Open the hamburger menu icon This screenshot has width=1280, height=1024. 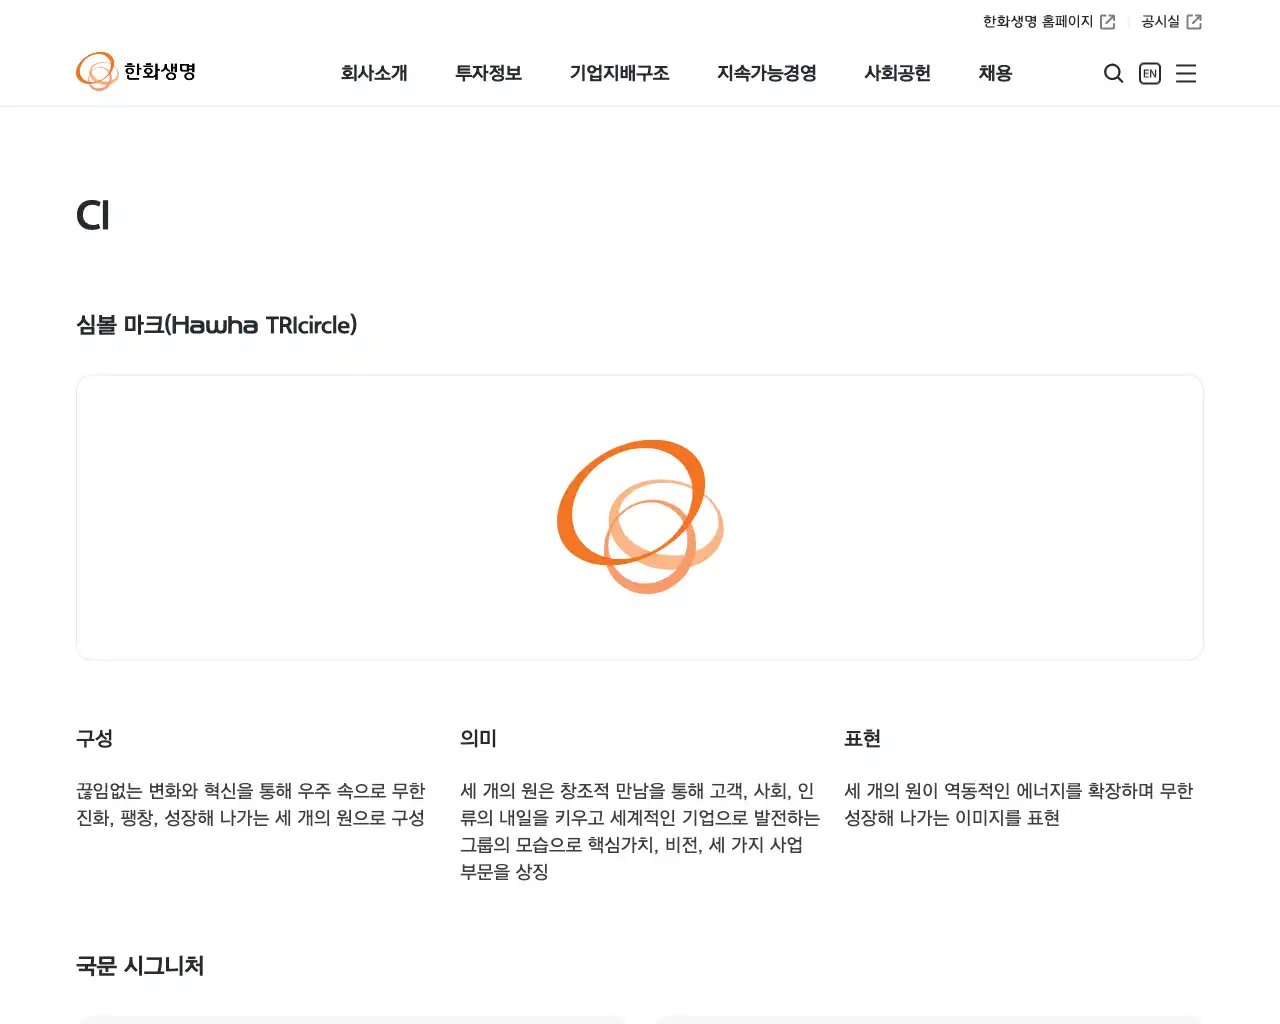click(1186, 73)
